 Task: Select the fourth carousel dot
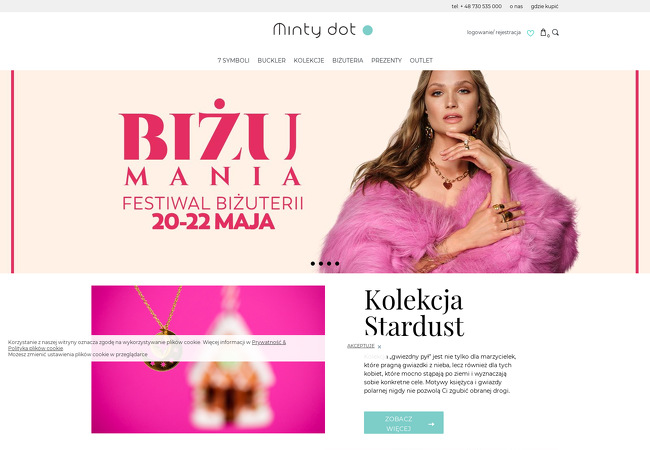pyautogui.click(x=337, y=264)
